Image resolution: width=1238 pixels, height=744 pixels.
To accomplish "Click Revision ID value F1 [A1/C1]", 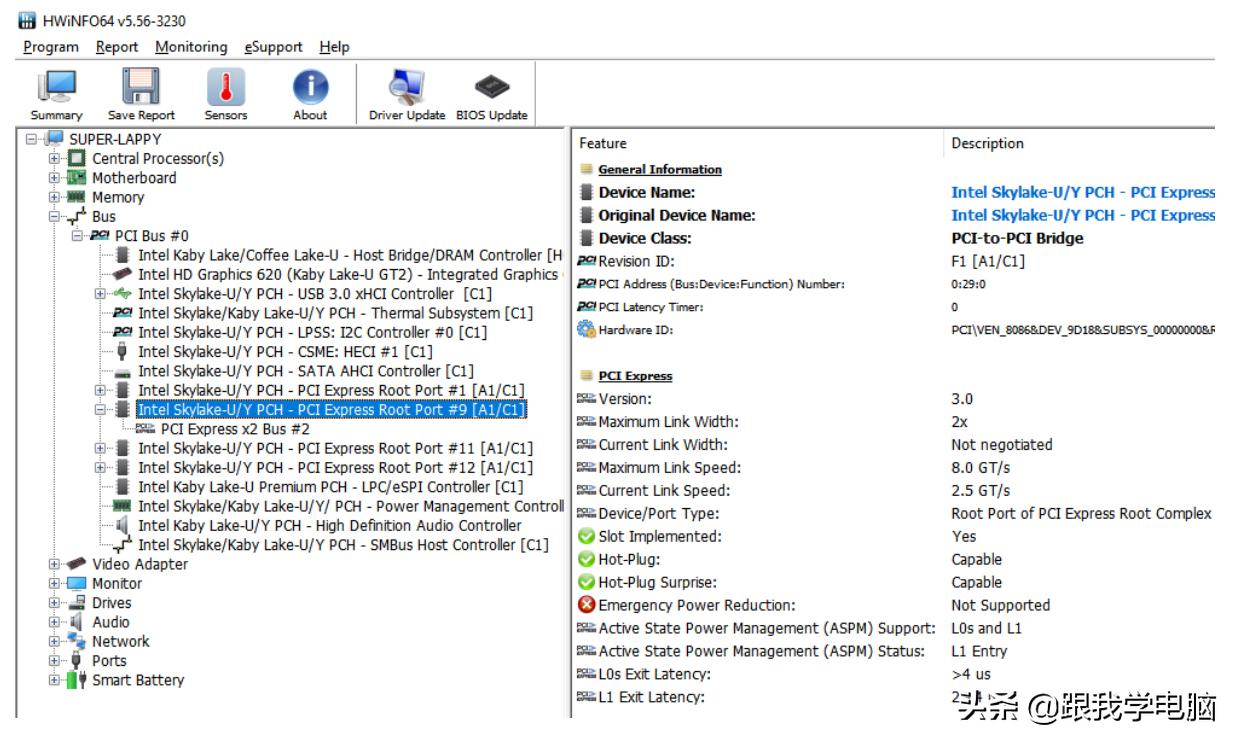I will click(987, 261).
